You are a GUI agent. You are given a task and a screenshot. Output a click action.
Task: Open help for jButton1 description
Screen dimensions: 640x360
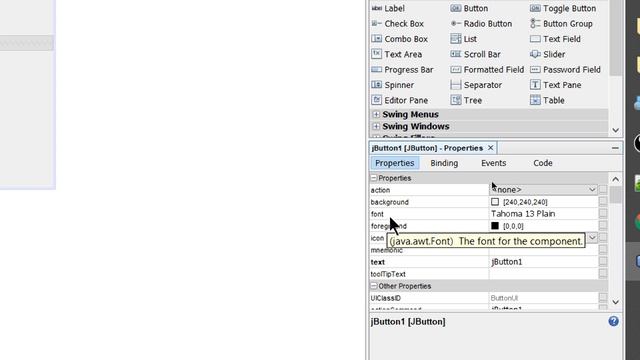(x=613, y=321)
